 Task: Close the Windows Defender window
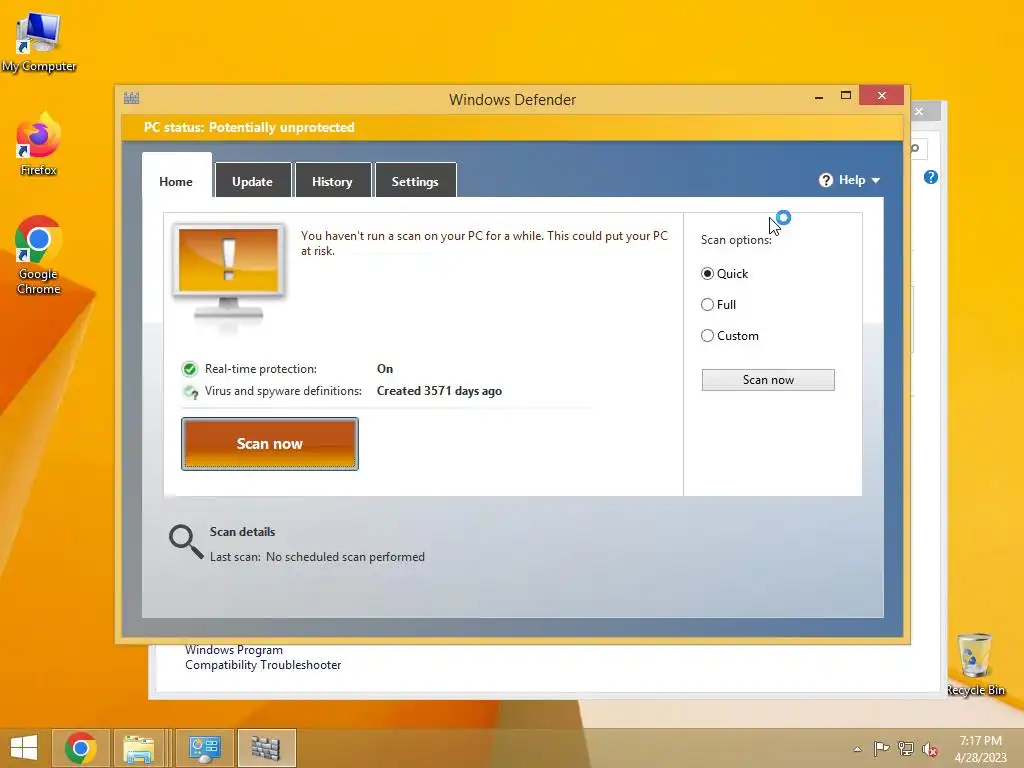coord(882,95)
